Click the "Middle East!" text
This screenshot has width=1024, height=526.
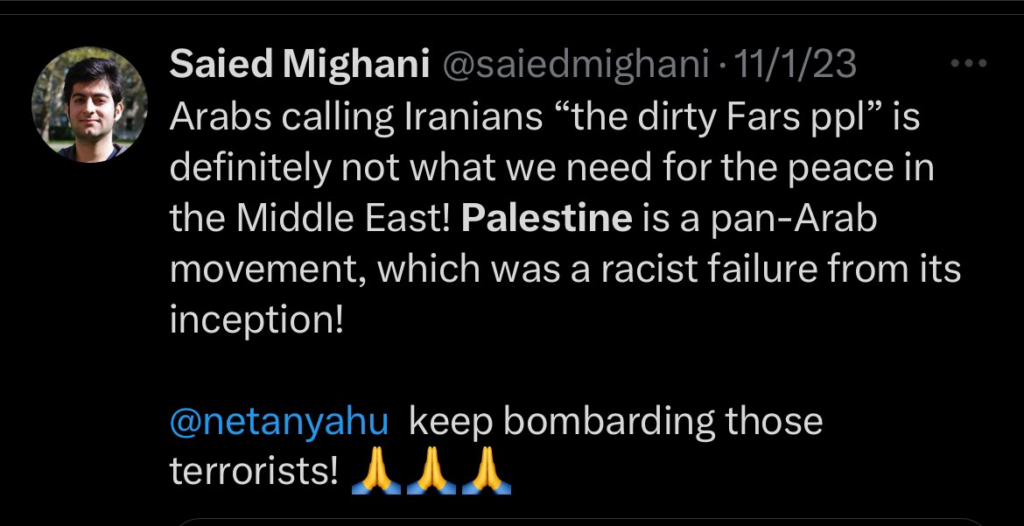[346, 220]
